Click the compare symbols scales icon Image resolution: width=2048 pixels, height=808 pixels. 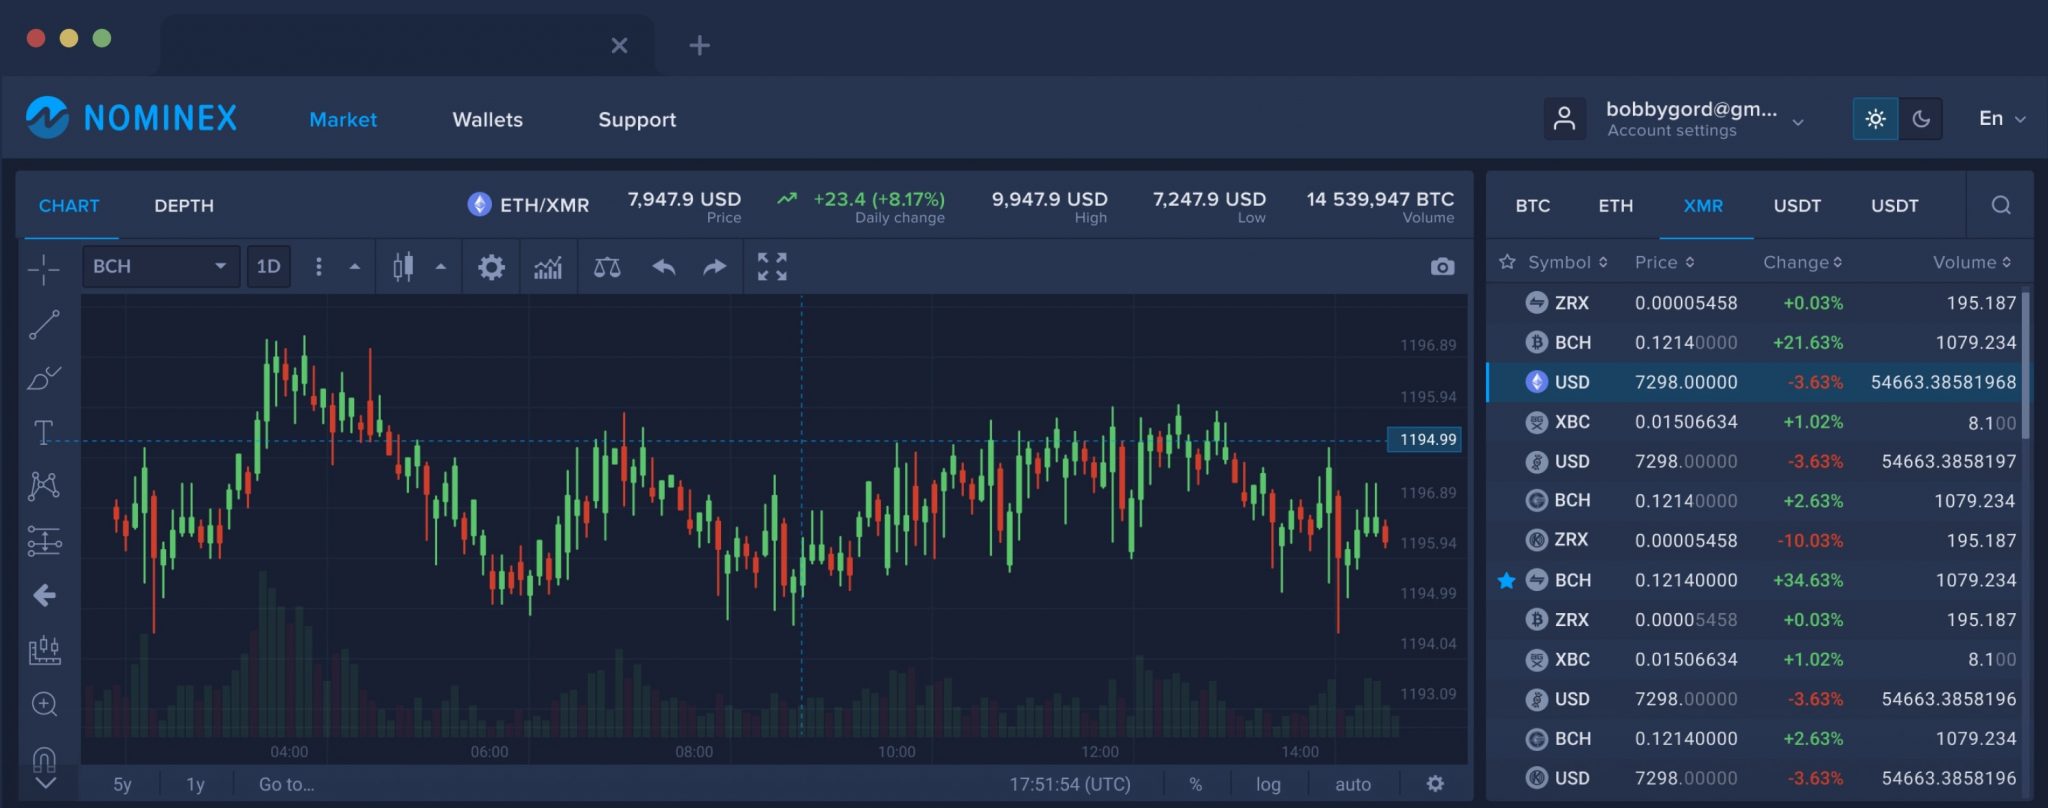click(607, 267)
